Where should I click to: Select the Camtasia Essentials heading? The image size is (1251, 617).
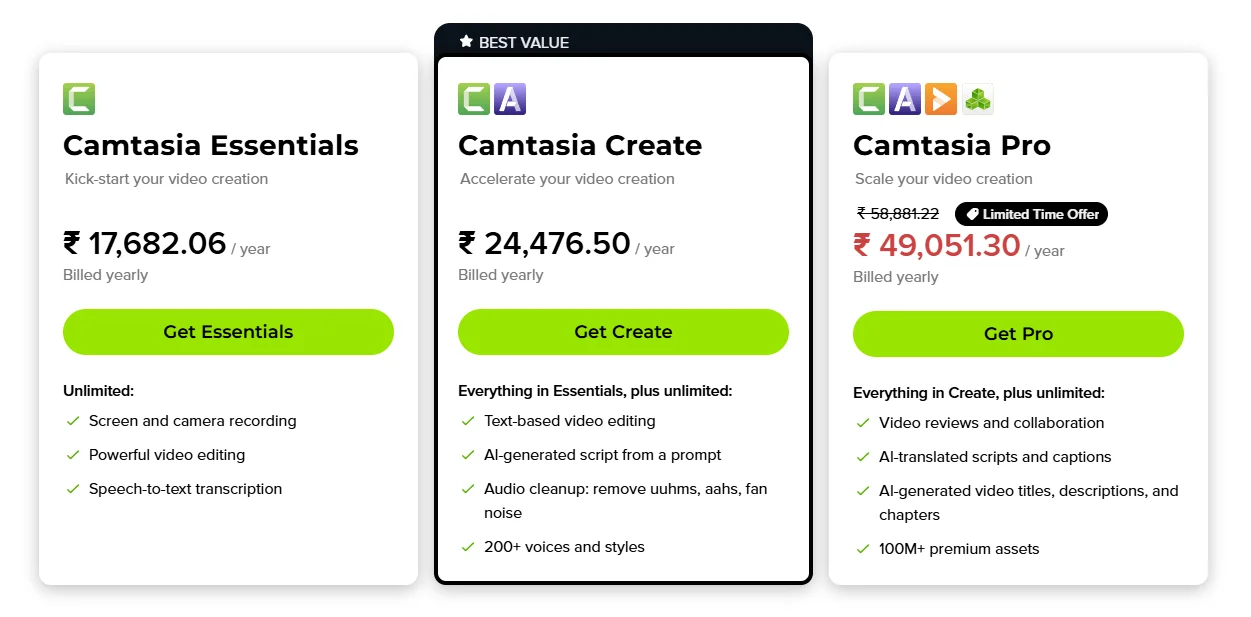pos(211,146)
